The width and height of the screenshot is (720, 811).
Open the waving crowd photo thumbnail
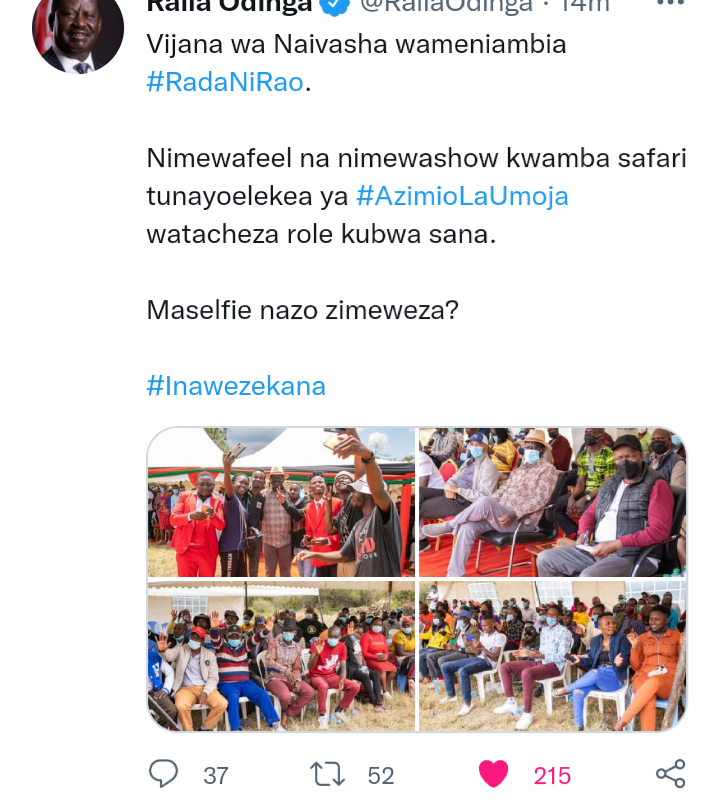[281, 656]
